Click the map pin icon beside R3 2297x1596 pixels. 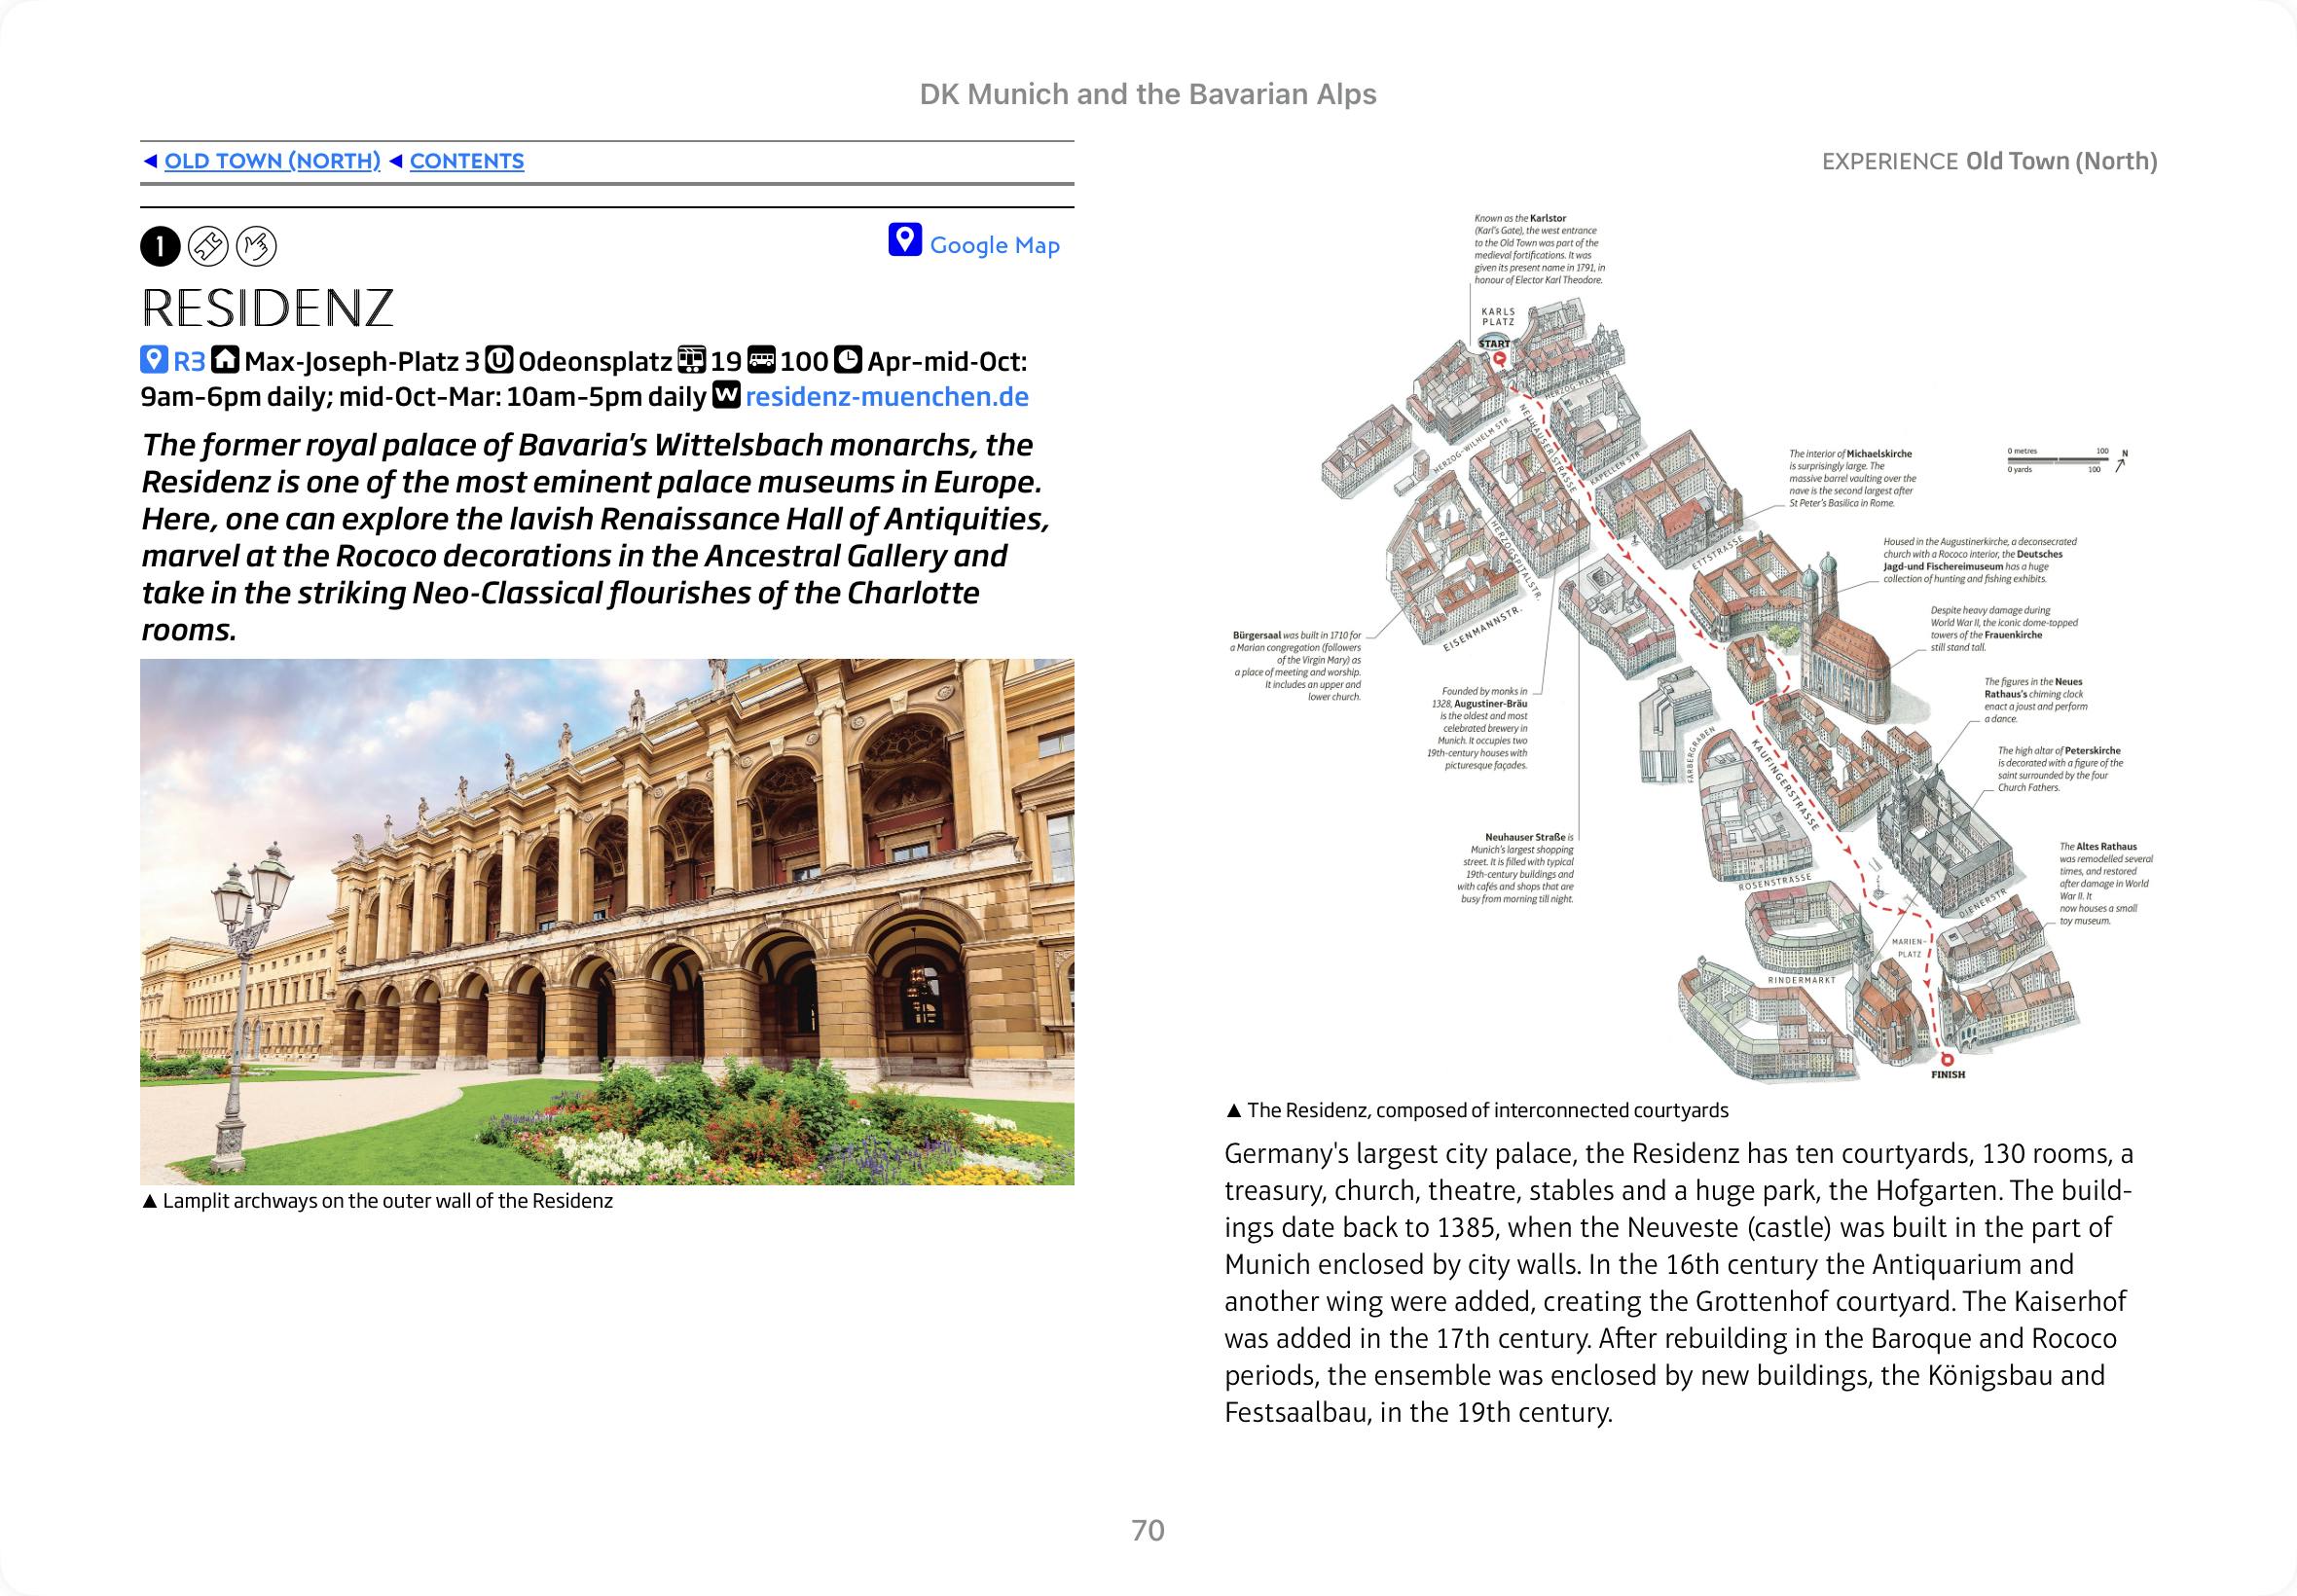click(153, 360)
